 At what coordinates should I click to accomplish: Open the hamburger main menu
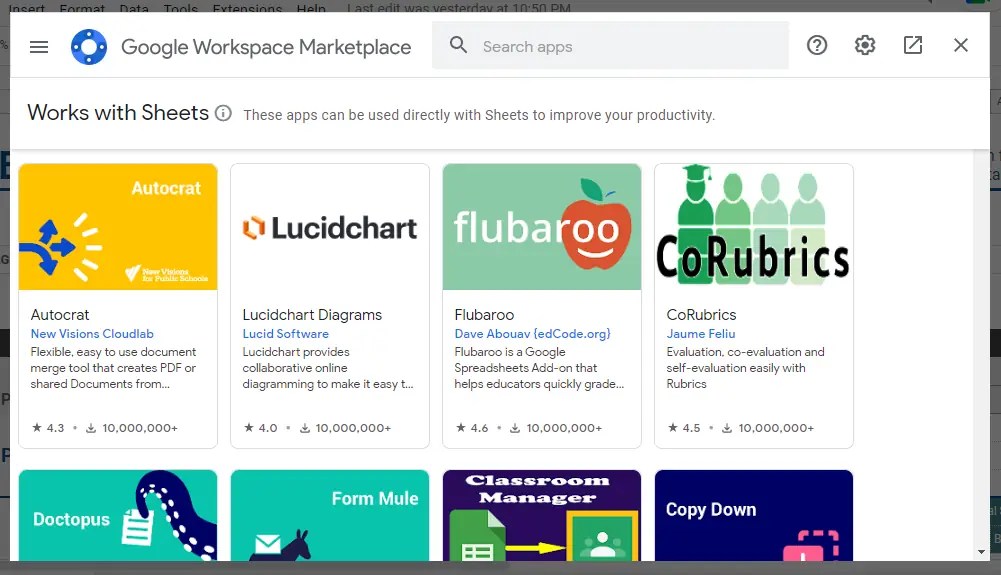coord(39,47)
